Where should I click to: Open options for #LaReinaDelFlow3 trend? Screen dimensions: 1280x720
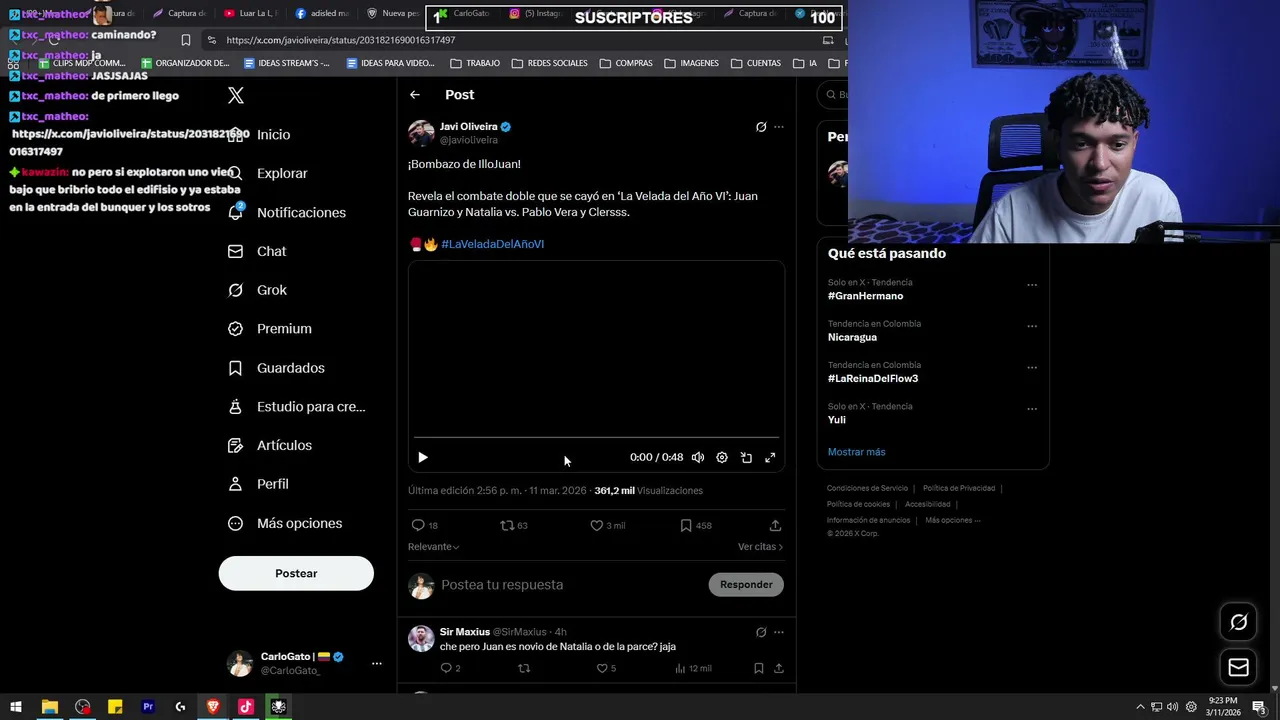pos(1032,367)
